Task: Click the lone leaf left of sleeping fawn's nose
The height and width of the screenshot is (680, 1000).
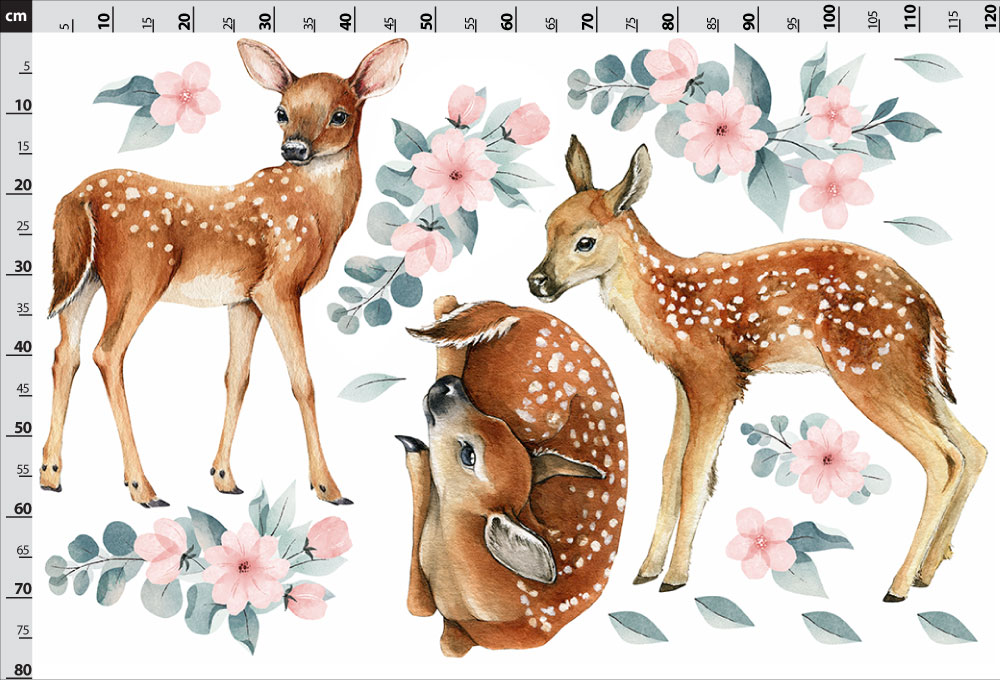Action: click(x=370, y=387)
